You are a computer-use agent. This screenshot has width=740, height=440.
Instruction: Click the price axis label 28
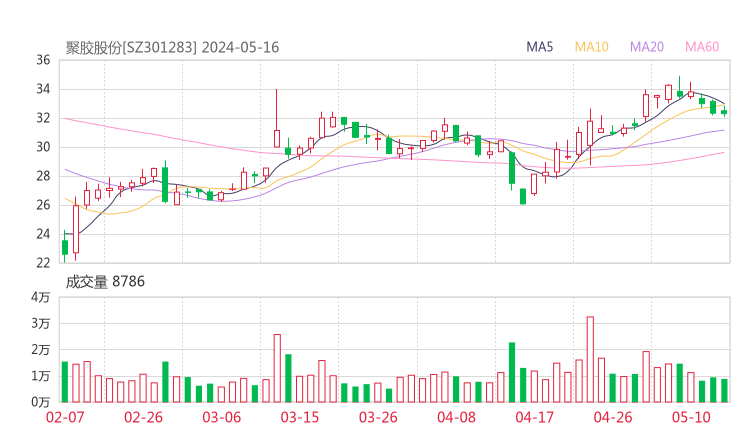click(43, 176)
